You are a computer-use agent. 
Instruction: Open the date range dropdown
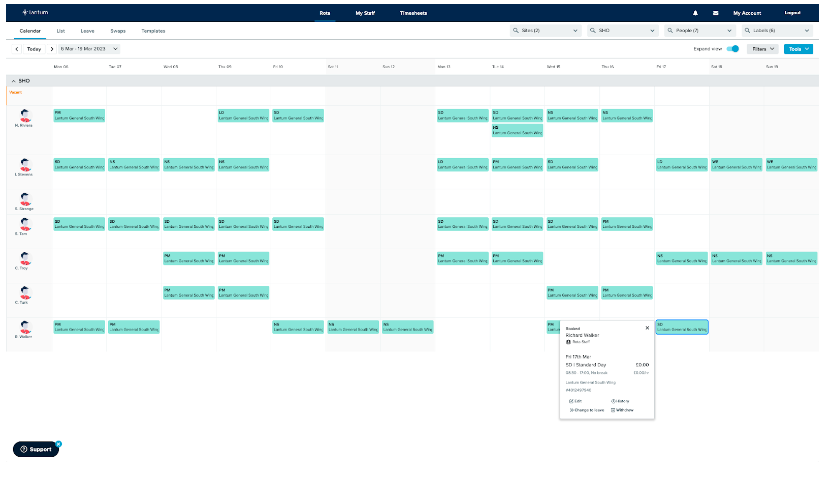pos(89,49)
